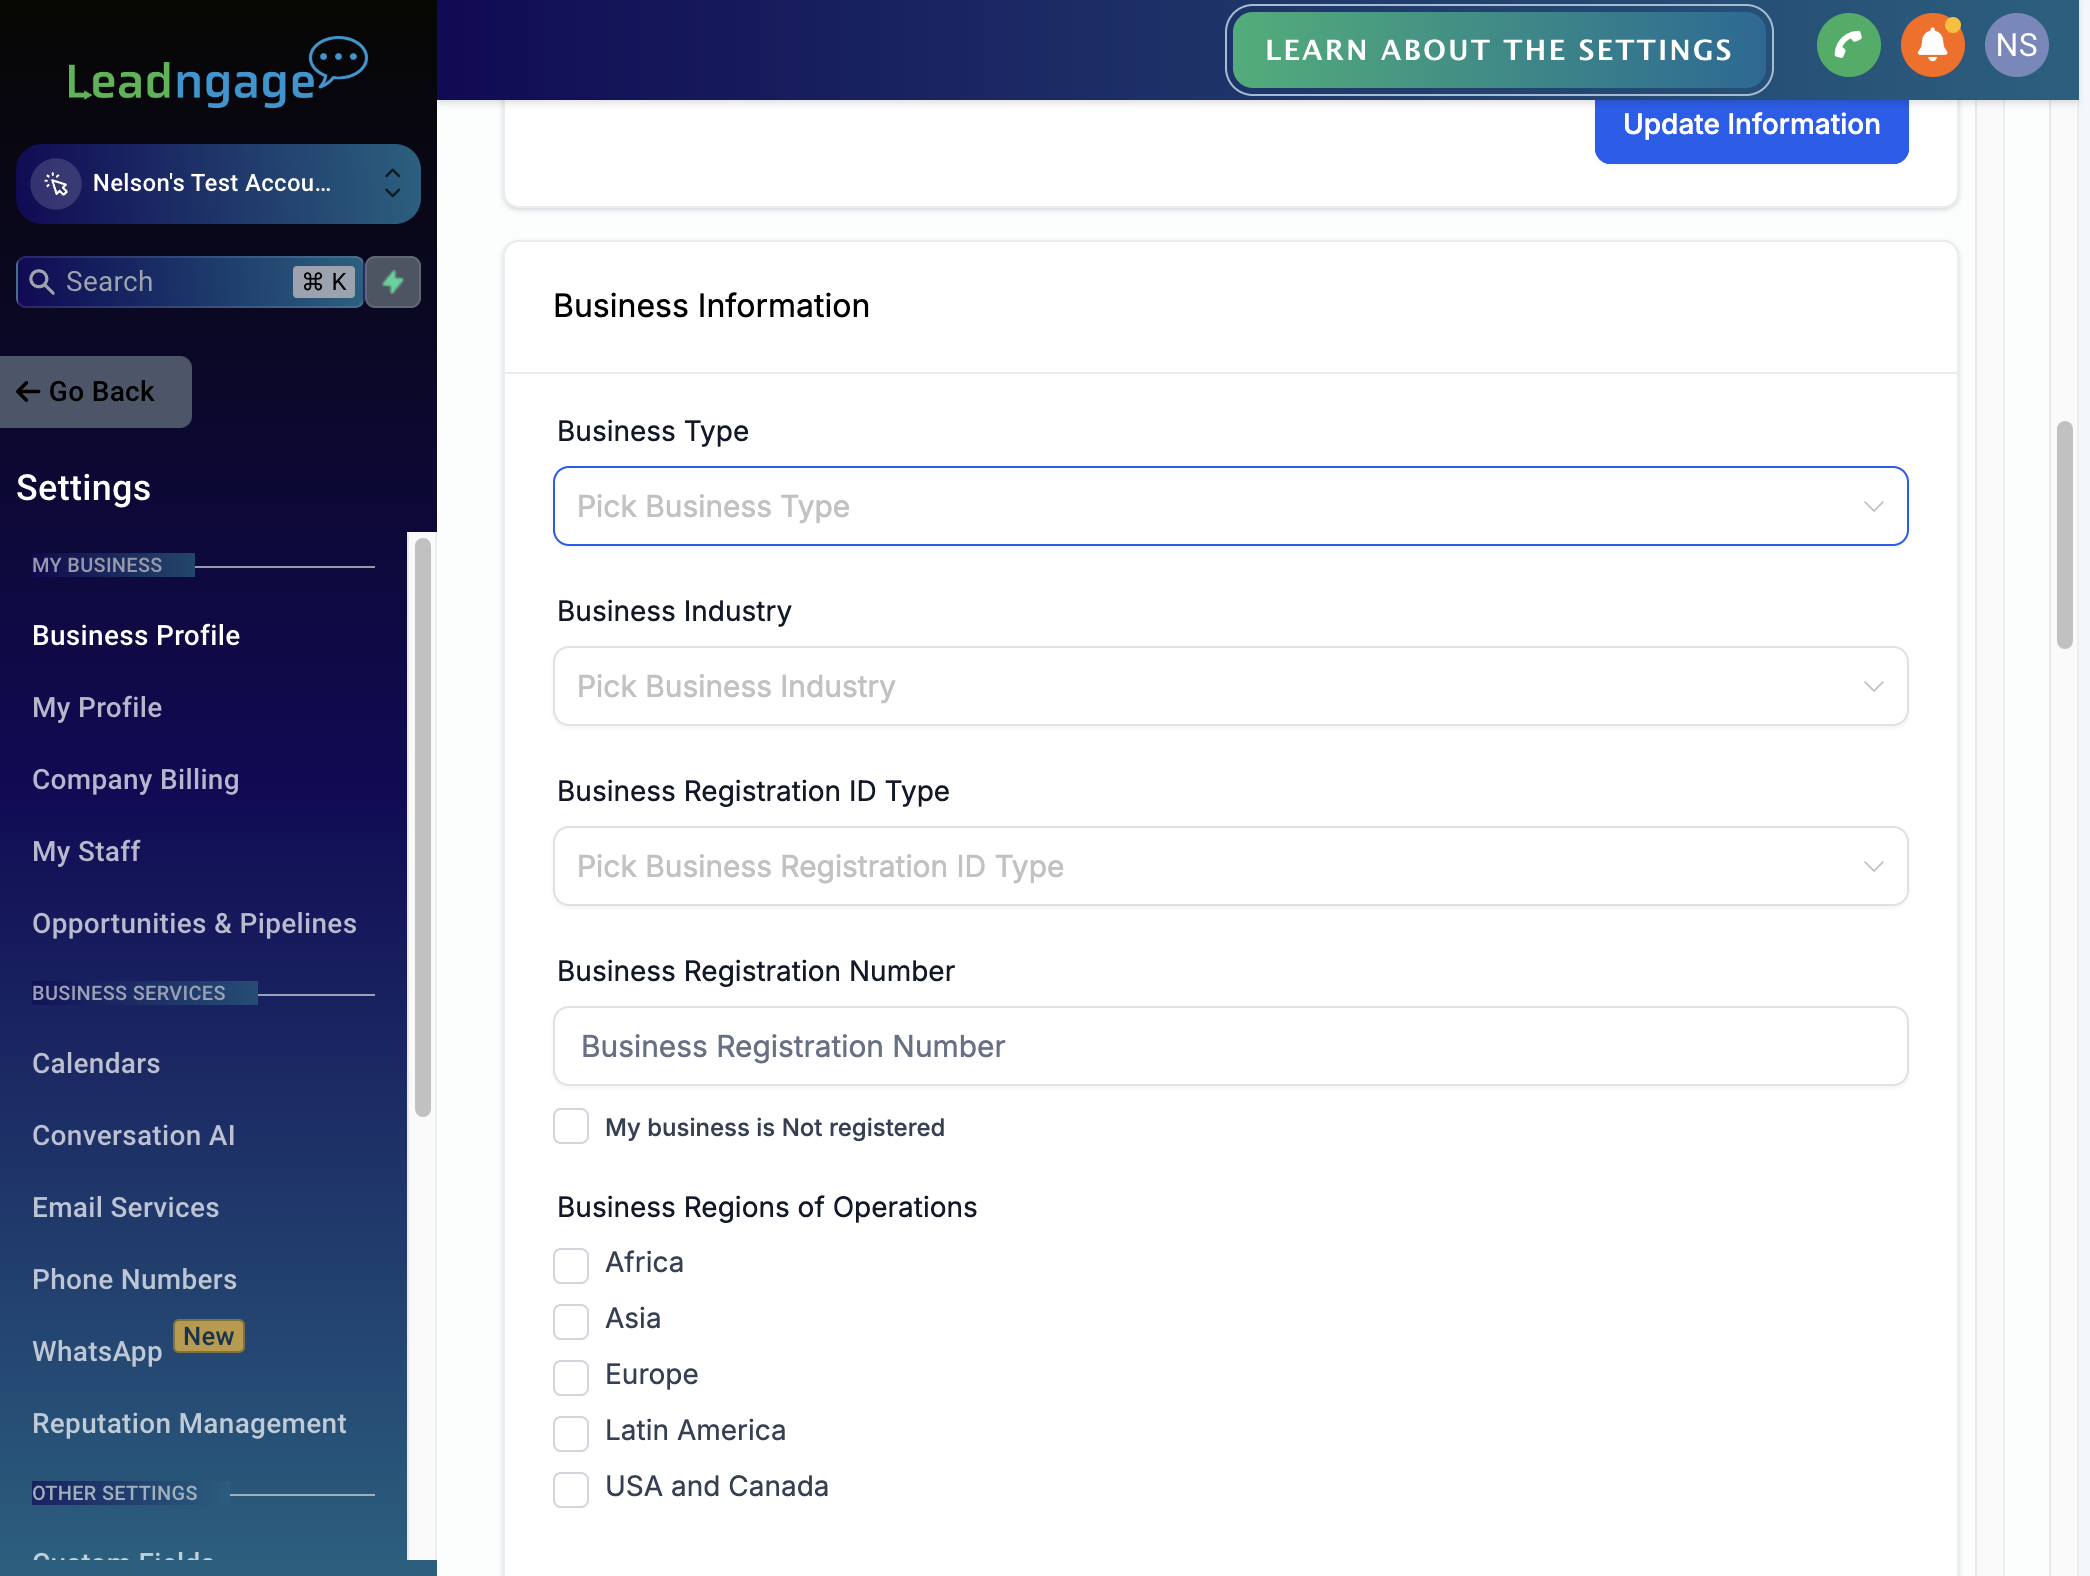
Task: Open the Pick Business Industry dropdown
Action: [1230, 686]
